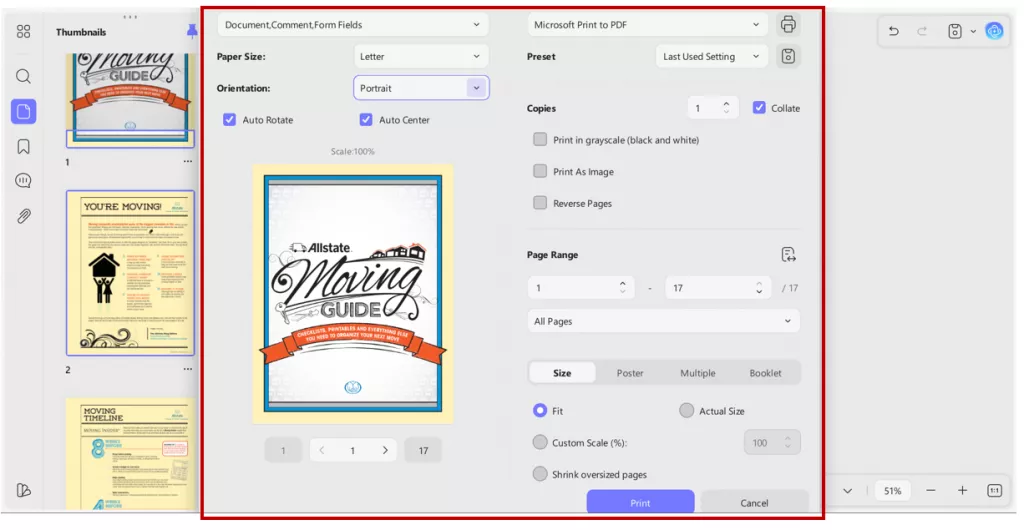Open save icon dropdown arrow
The width and height of the screenshot is (1024, 530).
point(973,31)
